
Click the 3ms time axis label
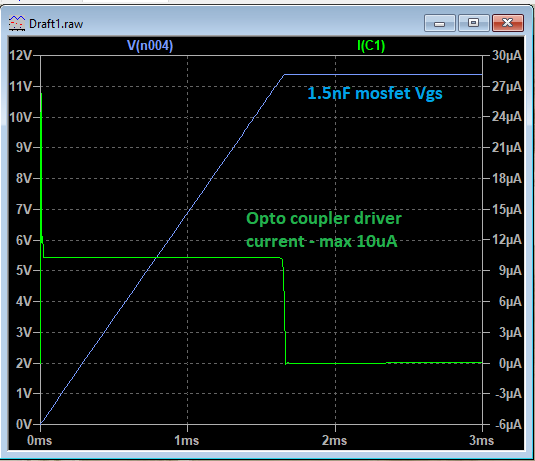[481, 441]
